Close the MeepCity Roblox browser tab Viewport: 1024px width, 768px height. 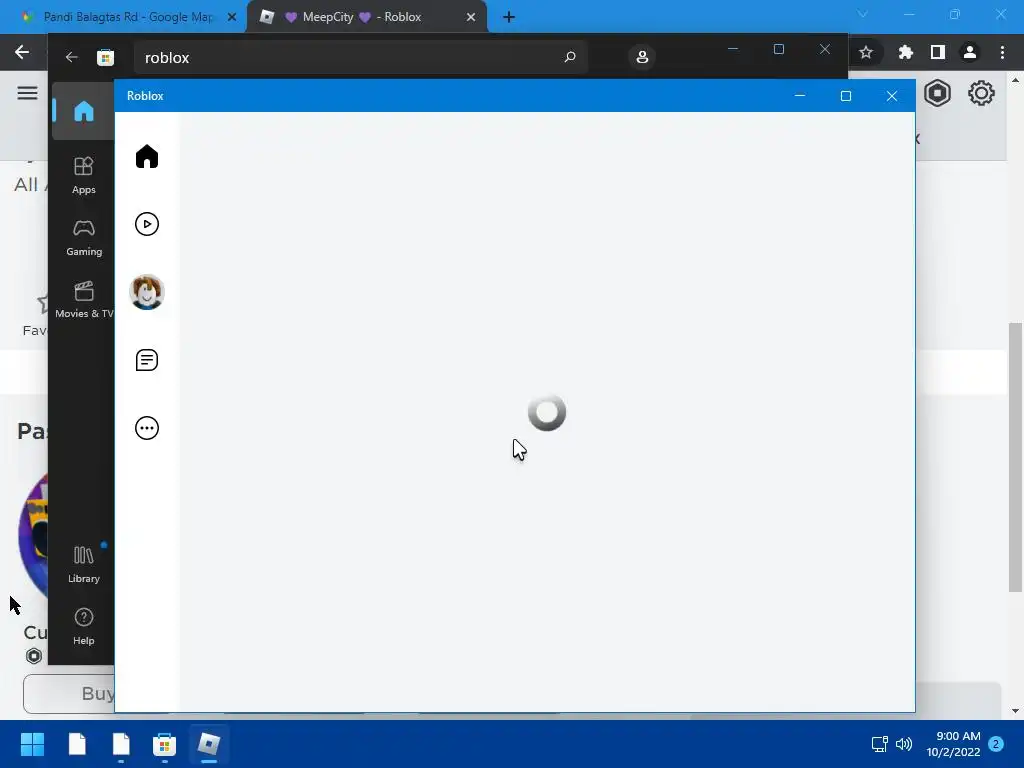pyautogui.click(x=471, y=17)
